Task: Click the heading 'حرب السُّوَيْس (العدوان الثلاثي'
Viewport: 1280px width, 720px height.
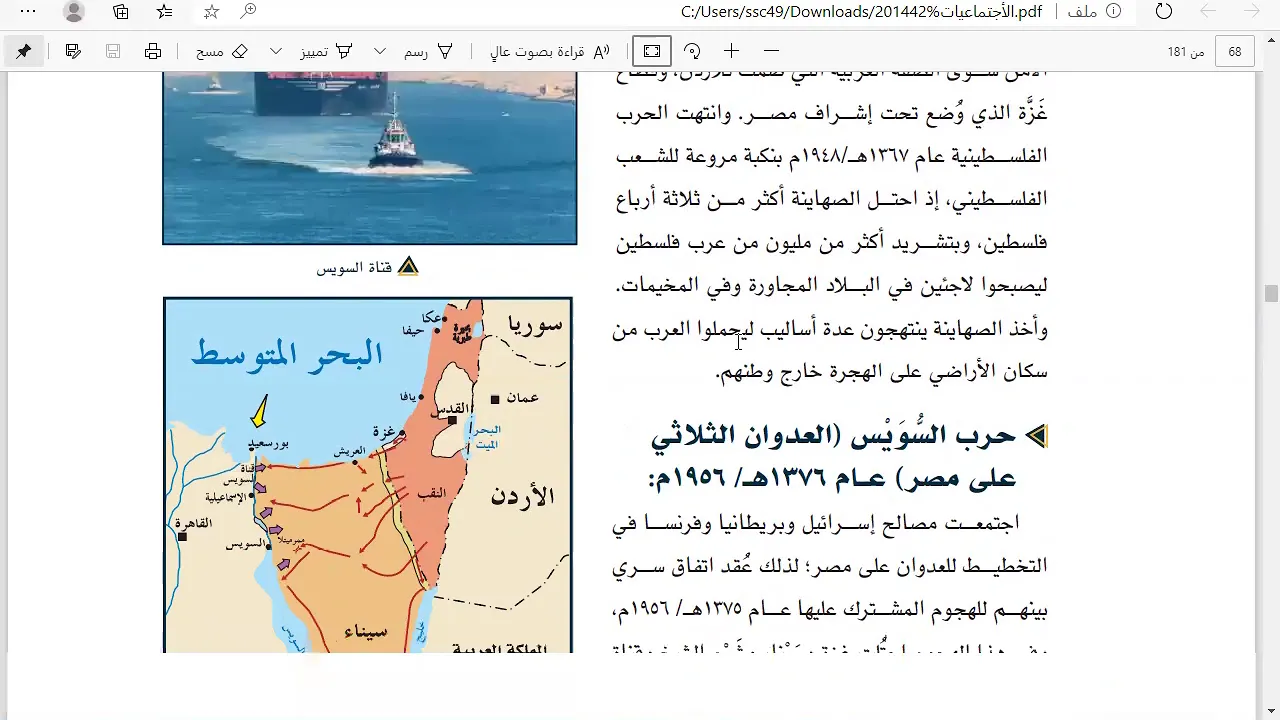Action: click(833, 436)
